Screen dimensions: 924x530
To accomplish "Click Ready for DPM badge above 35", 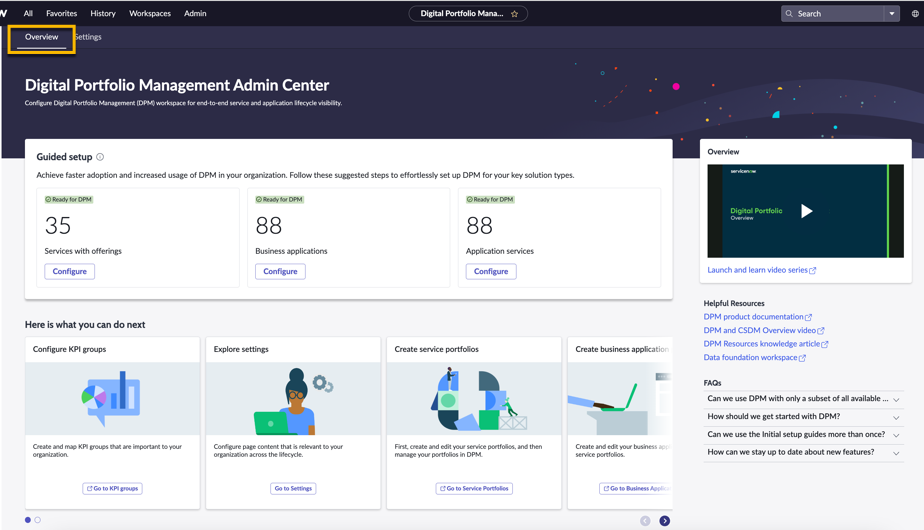I will [69, 199].
